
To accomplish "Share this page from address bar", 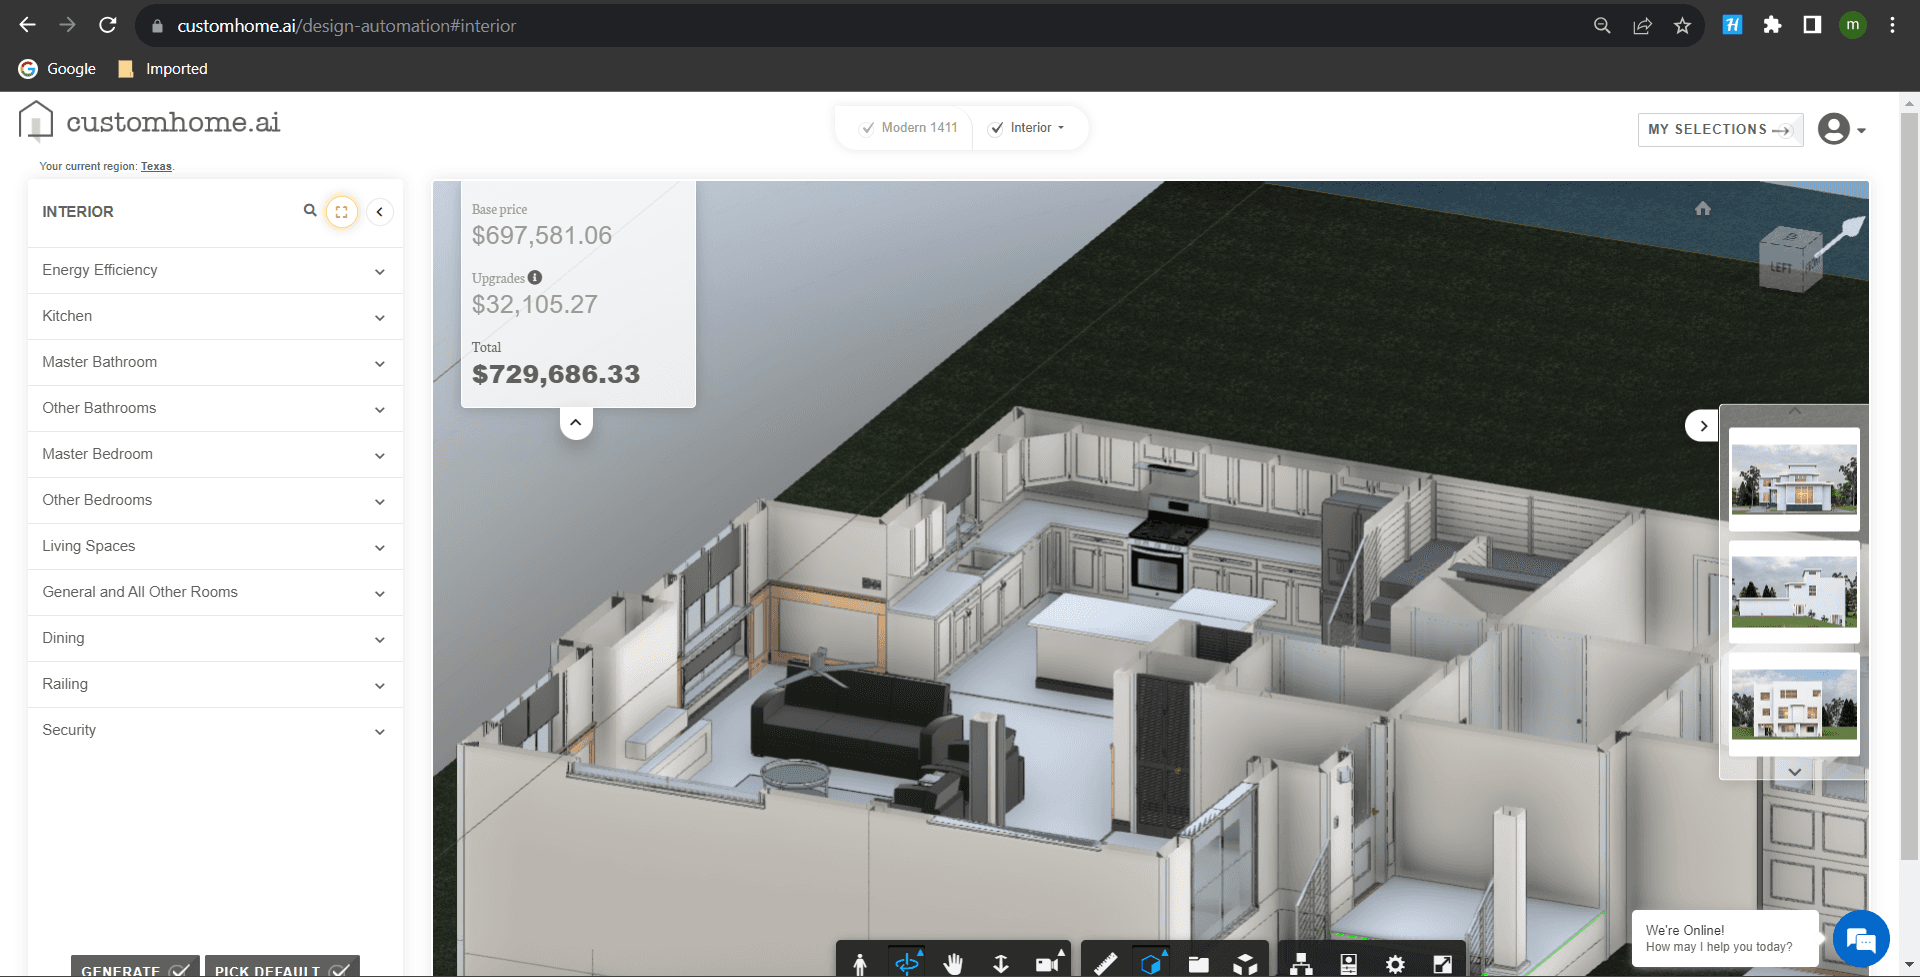I will pyautogui.click(x=1642, y=26).
